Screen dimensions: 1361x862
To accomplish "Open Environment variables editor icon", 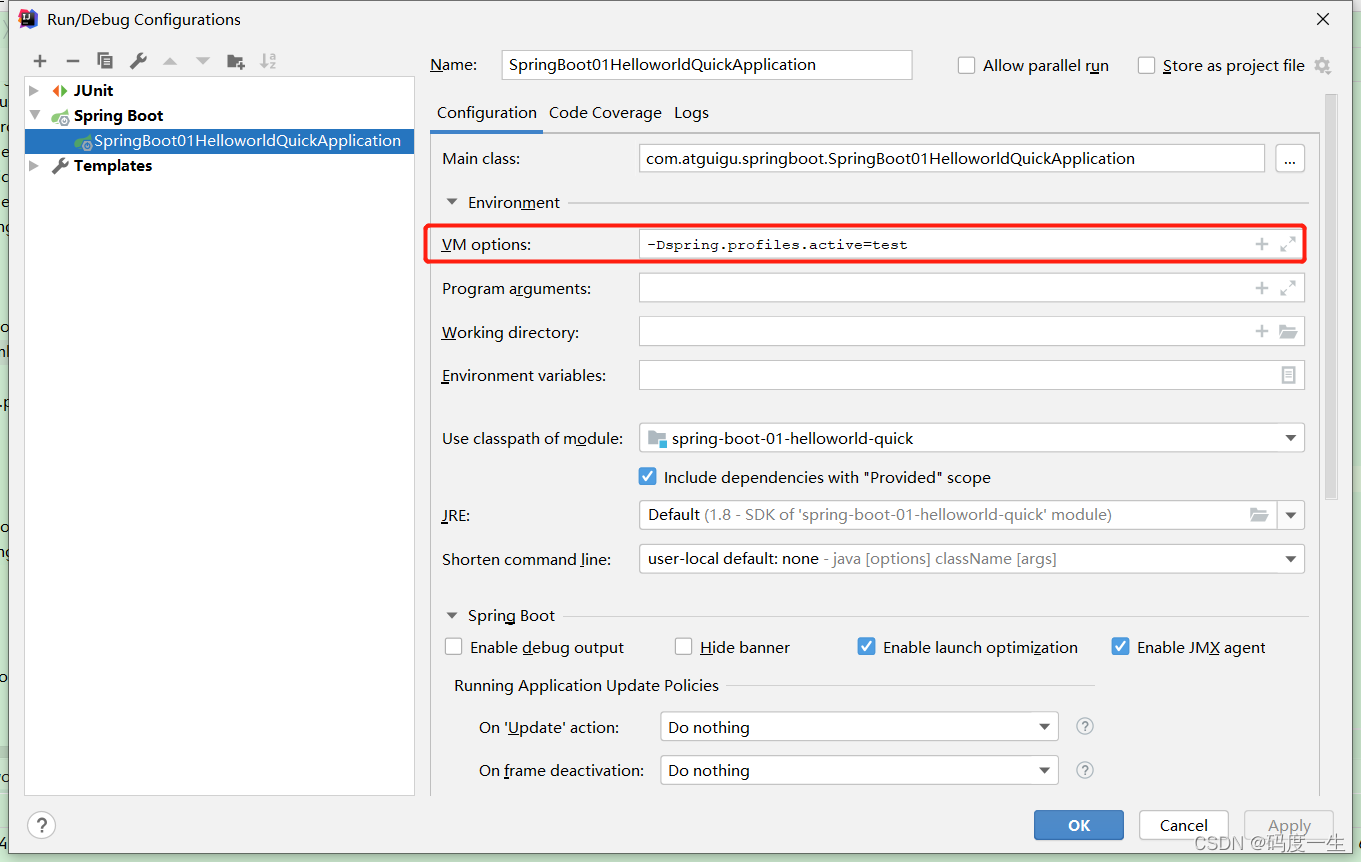I will 1288,375.
